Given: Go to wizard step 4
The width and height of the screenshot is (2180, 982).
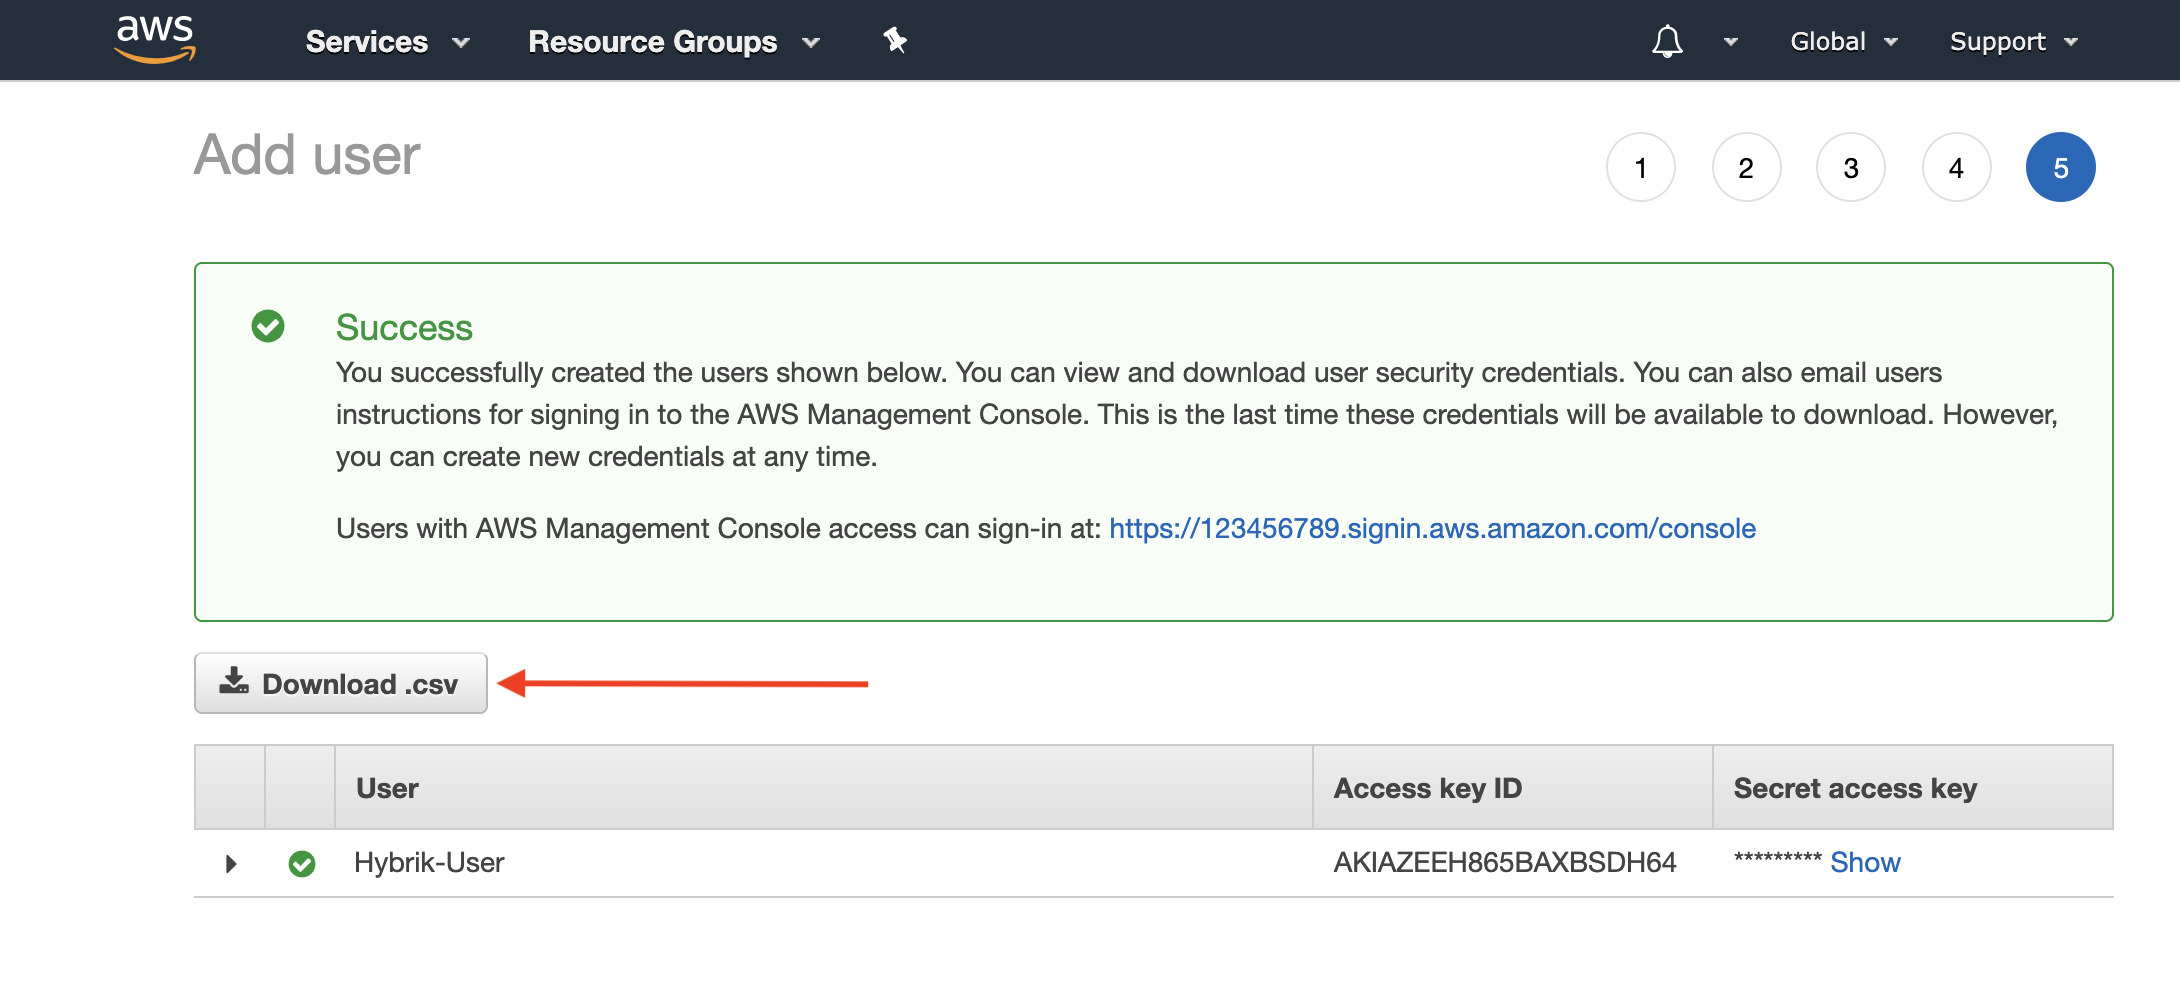Looking at the screenshot, I should click(1956, 167).
